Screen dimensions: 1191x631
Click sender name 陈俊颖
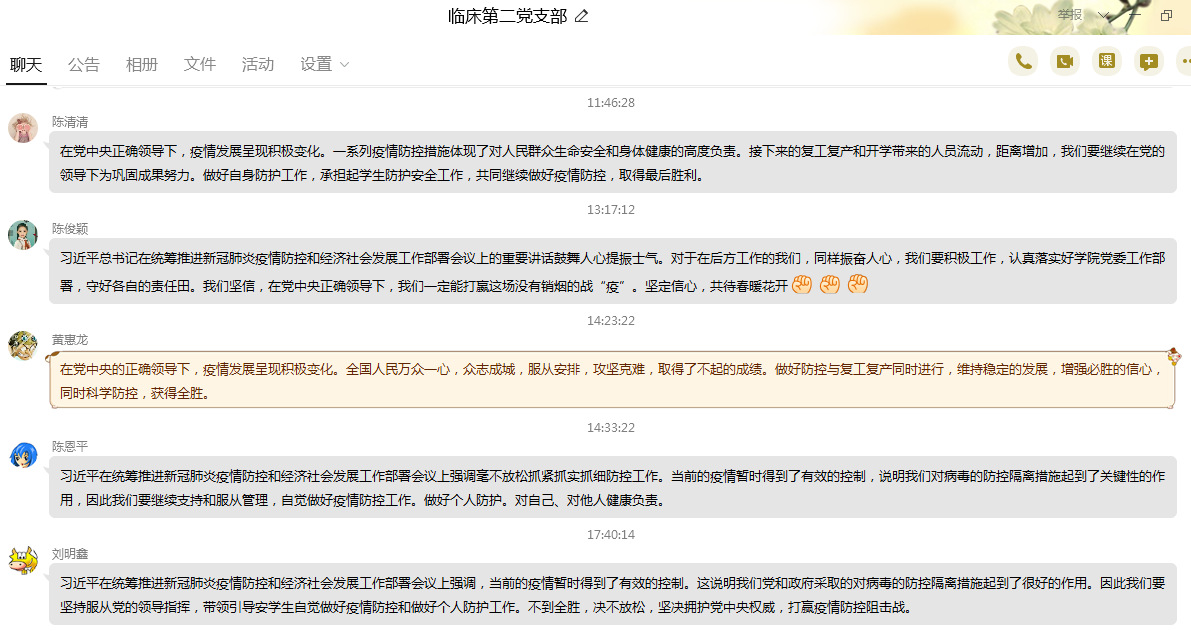click(x=70, y=229)
